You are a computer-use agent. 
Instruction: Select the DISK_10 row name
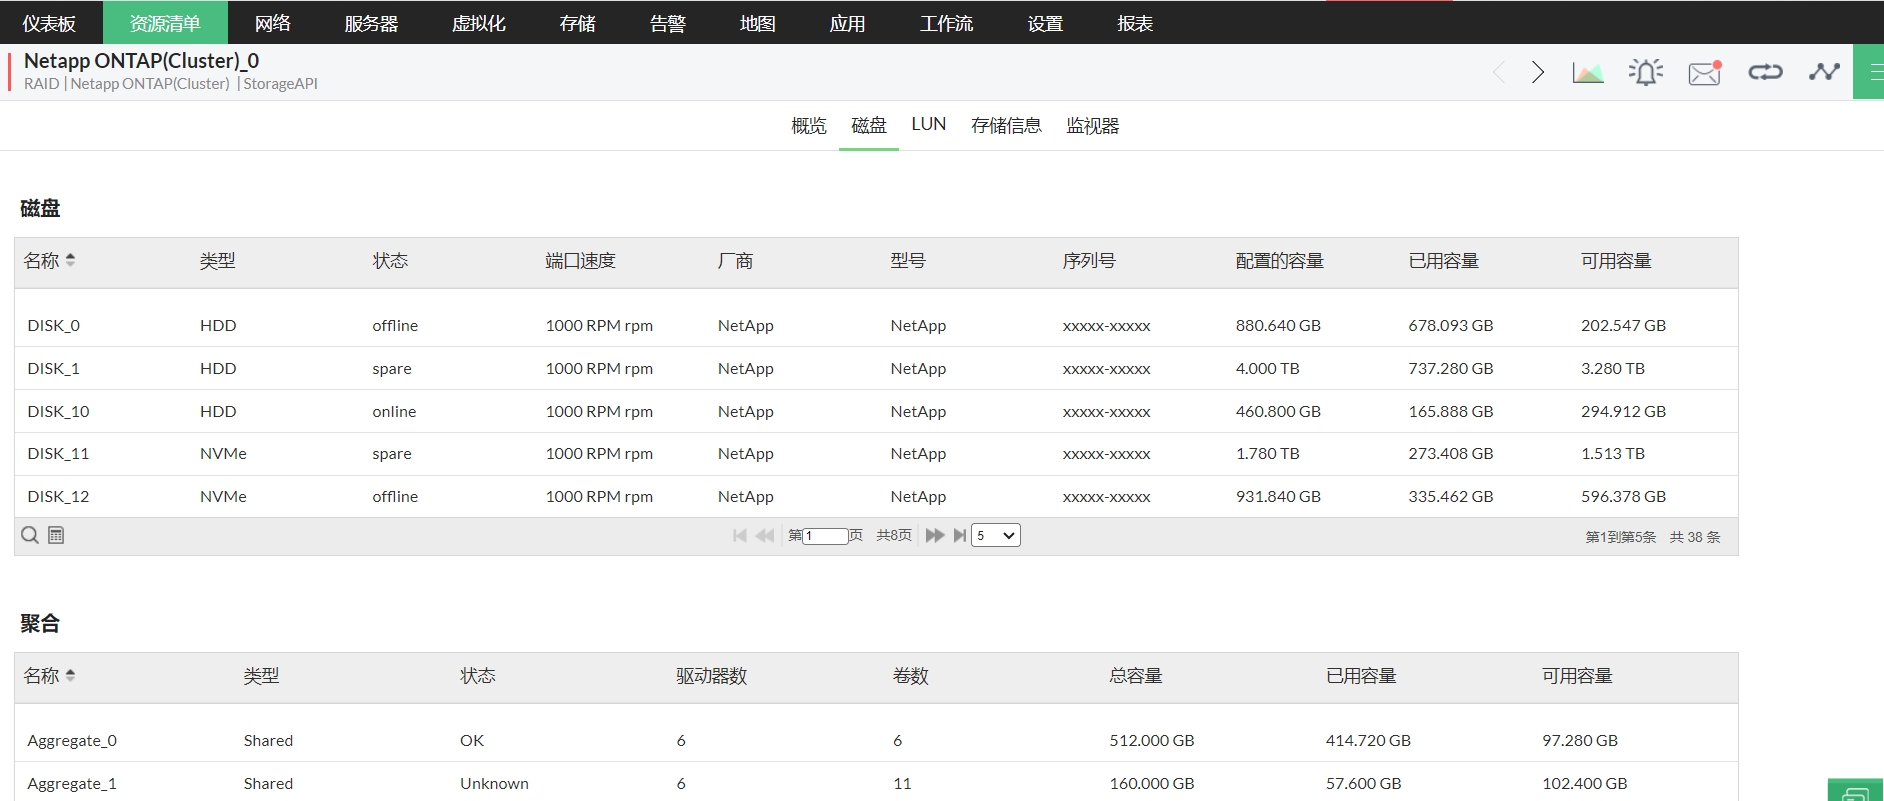coord(58,412)
